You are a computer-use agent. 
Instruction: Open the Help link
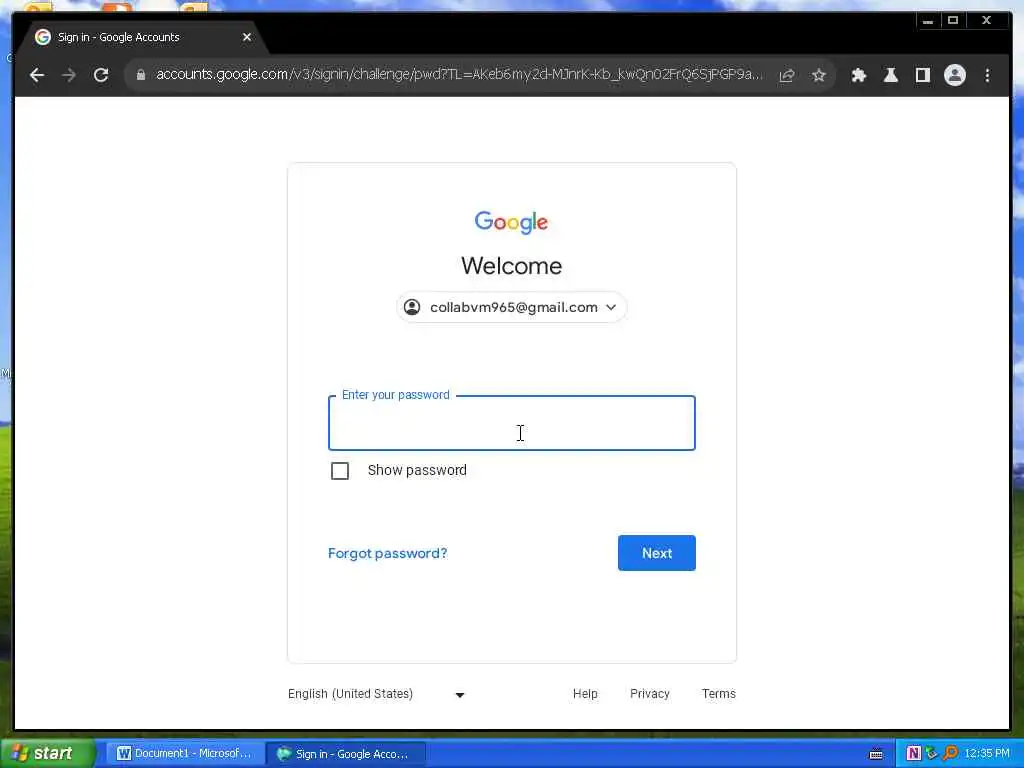(x=585, y=694)
